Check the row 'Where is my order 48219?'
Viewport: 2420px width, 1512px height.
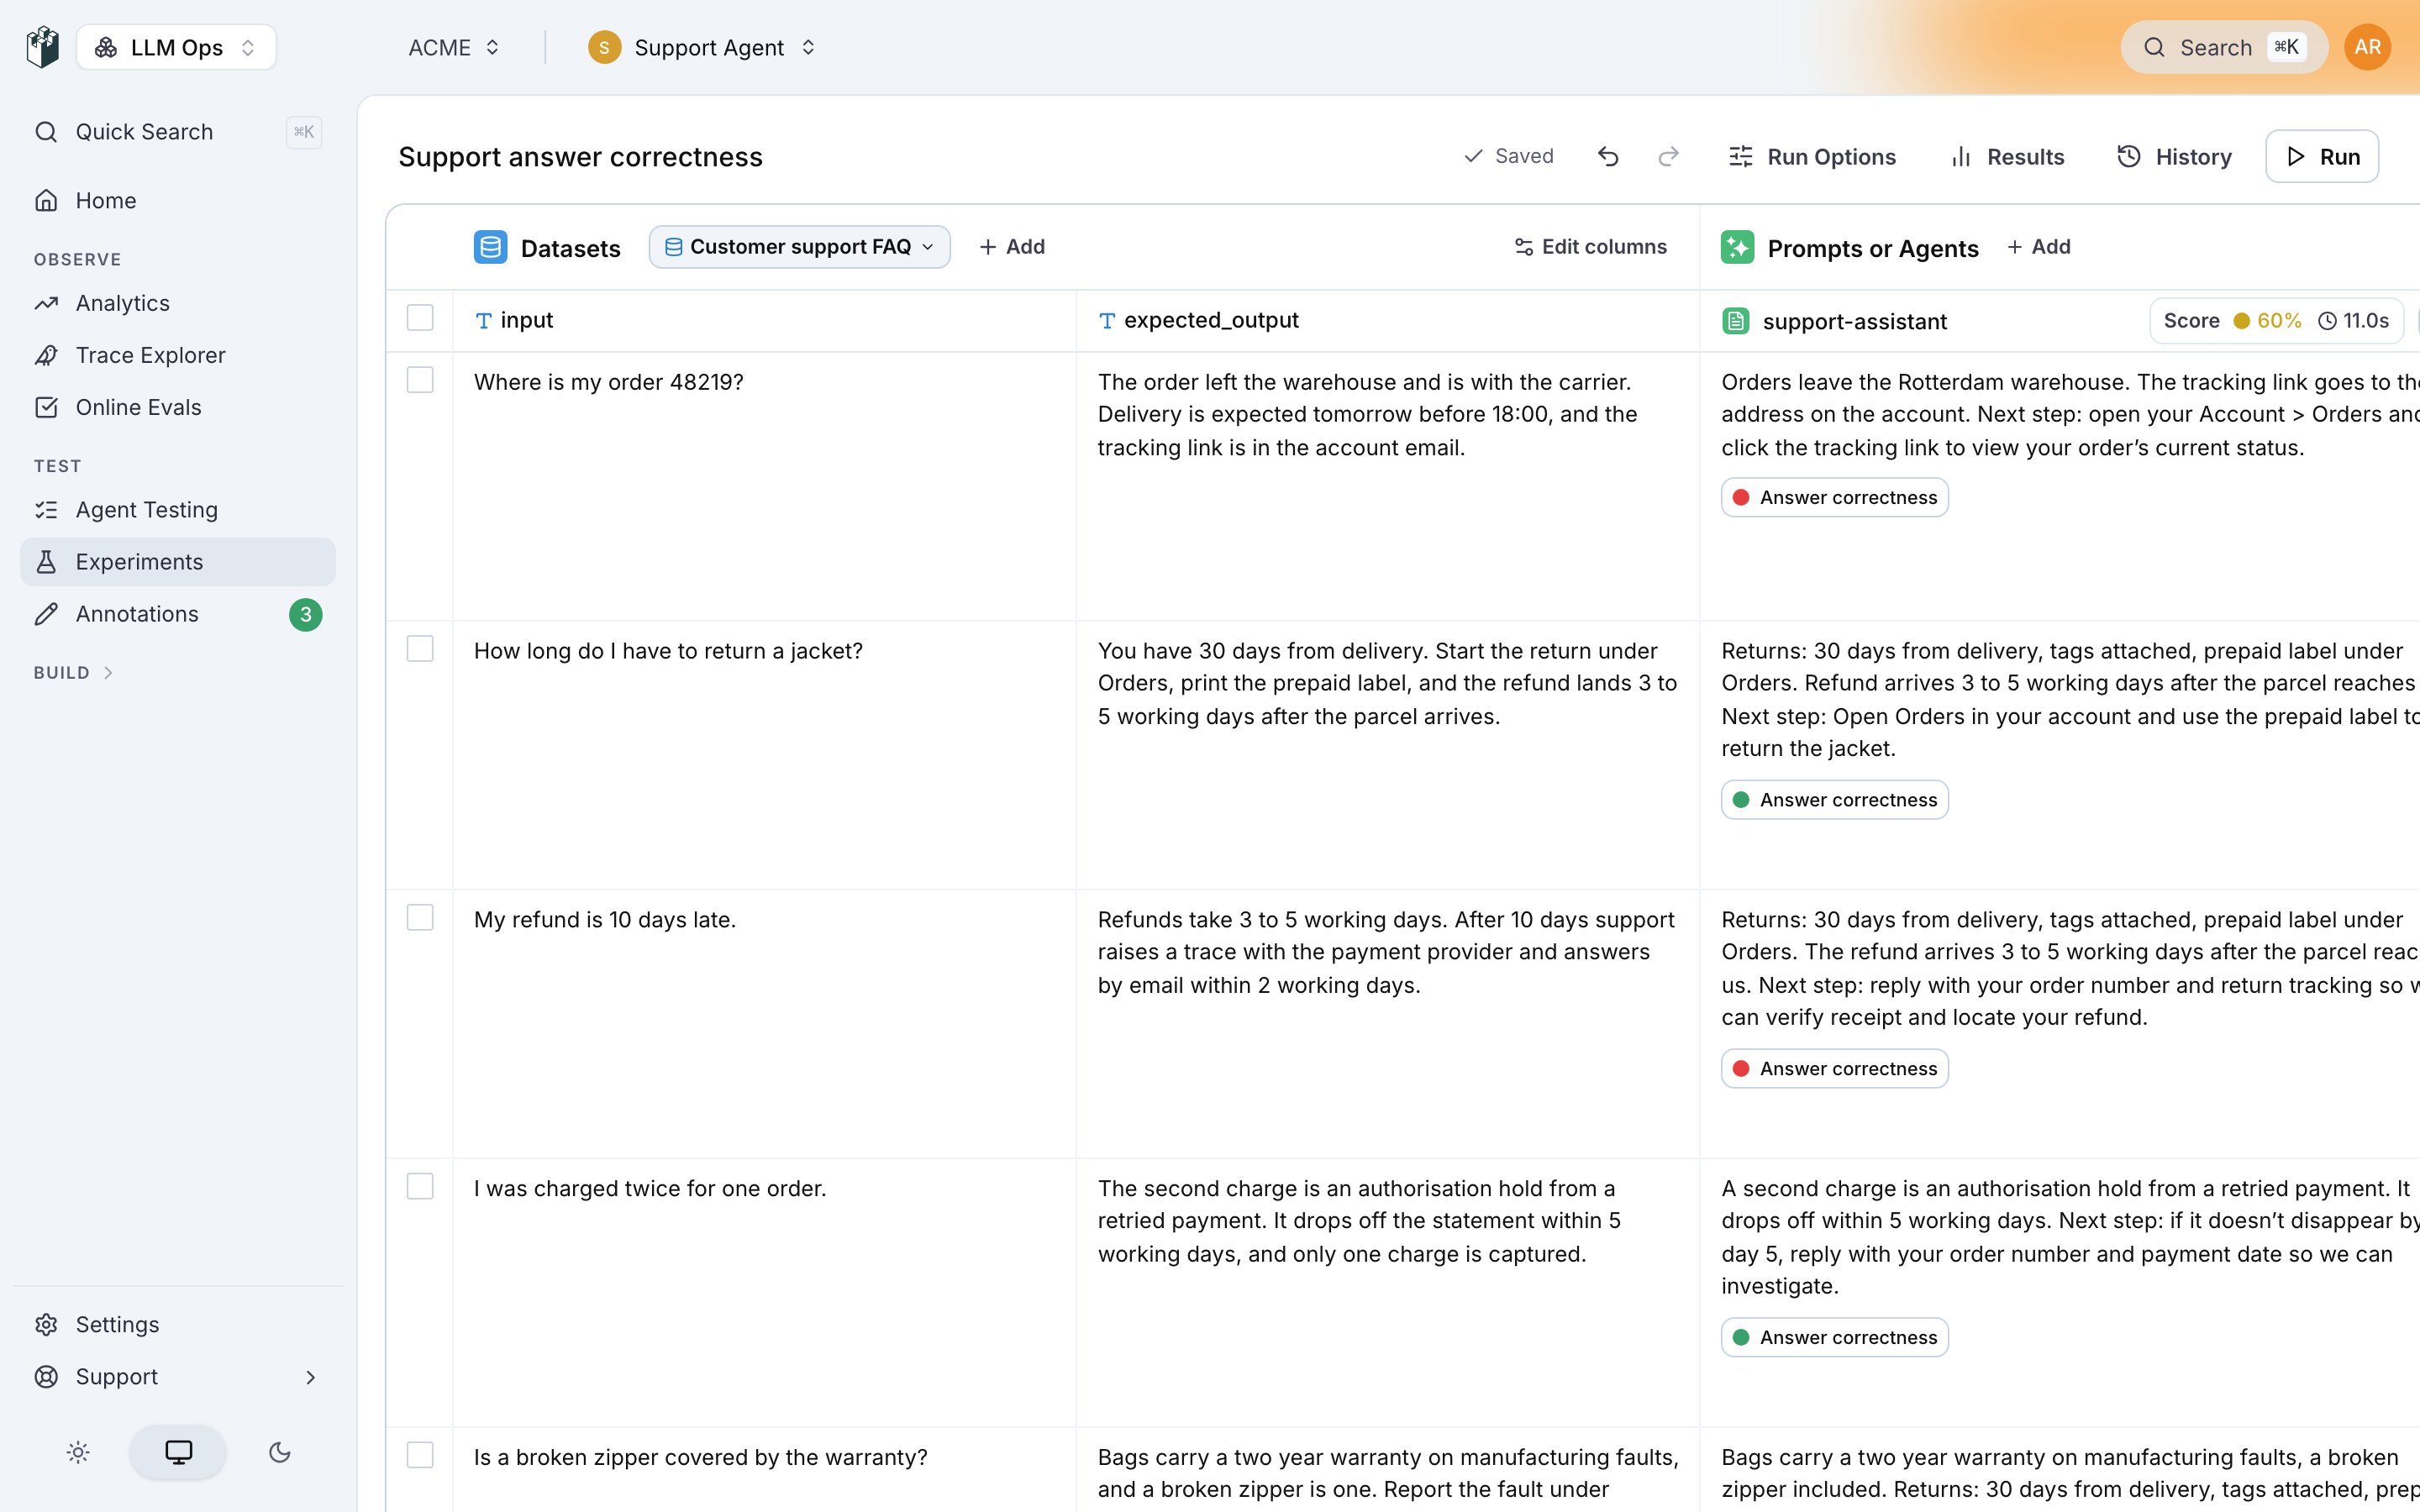click(420, 380)
